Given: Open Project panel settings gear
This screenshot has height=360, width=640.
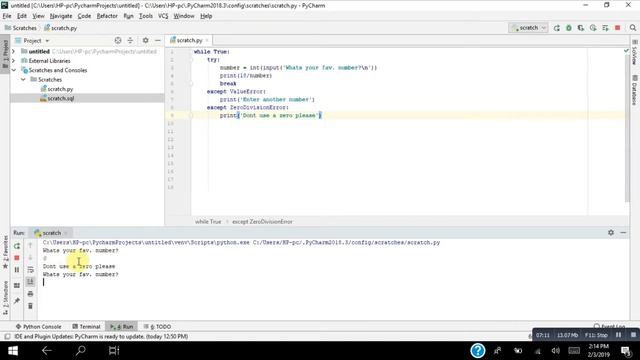Looking at the screenshot, I should tap(145, 40).
